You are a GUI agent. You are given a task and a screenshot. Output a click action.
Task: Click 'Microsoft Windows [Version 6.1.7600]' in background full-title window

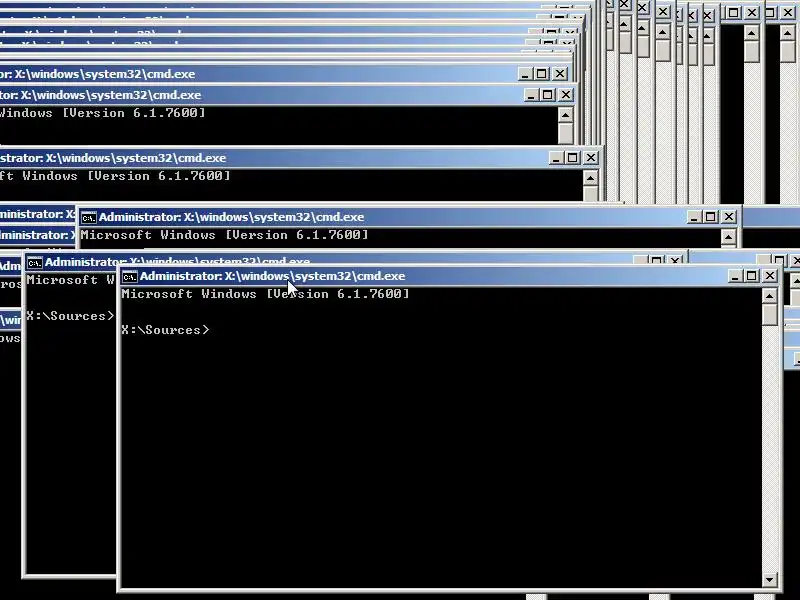[224, 235]
